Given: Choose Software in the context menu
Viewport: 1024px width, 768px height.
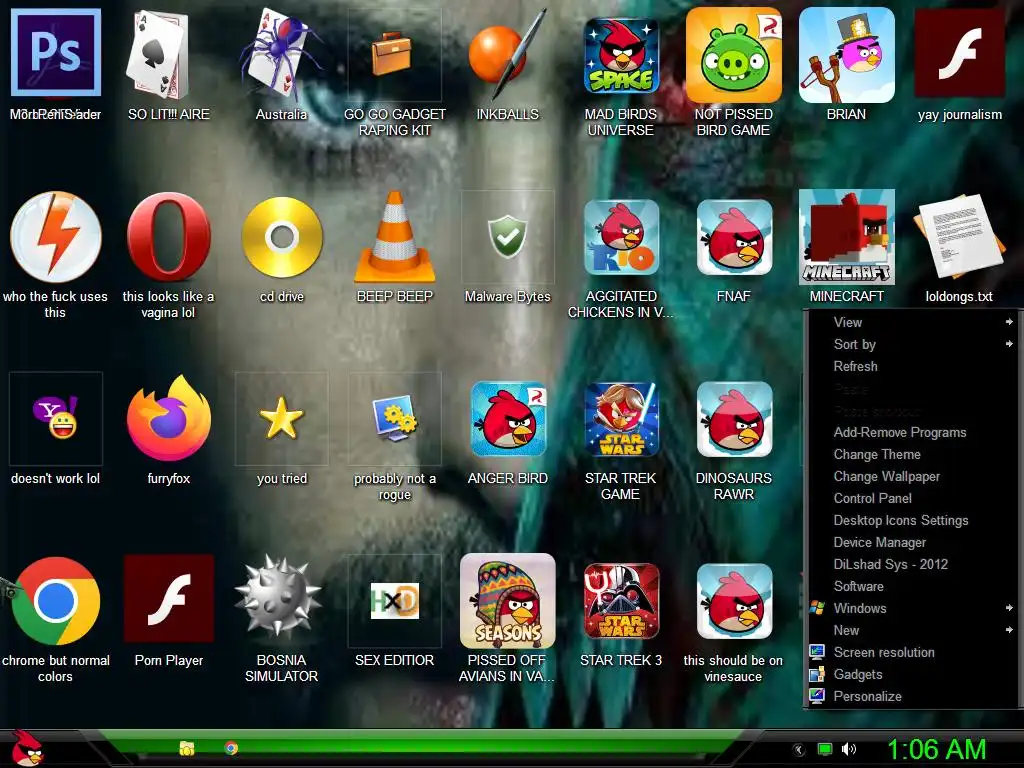Looking at the screenshot, I should (x=912, y=586).
